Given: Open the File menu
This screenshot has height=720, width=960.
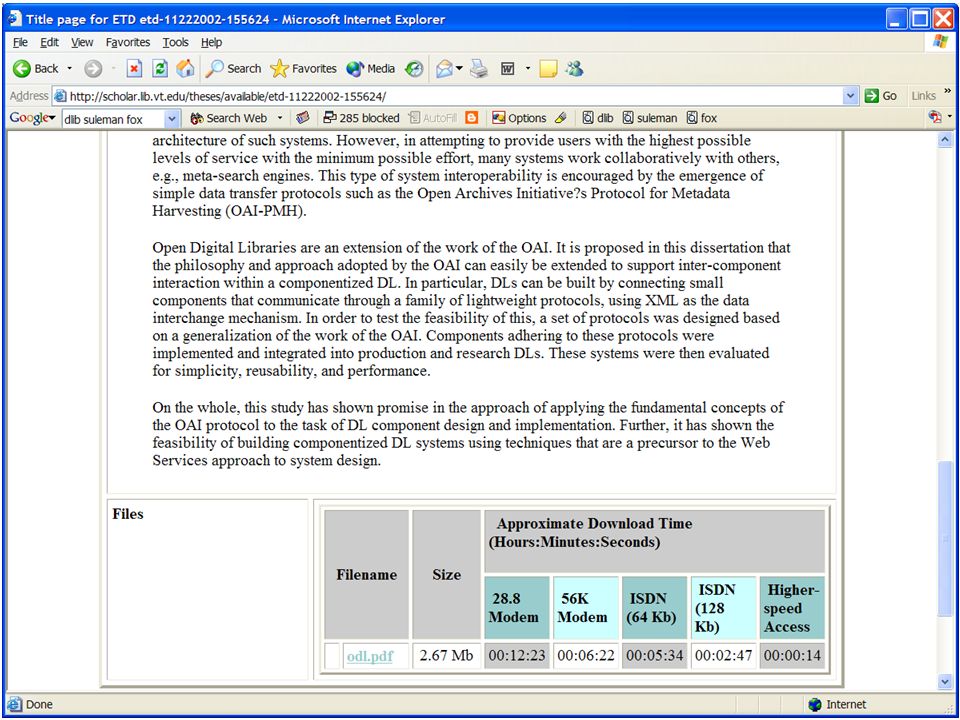Looking at the screenshot, I should 20,42.
